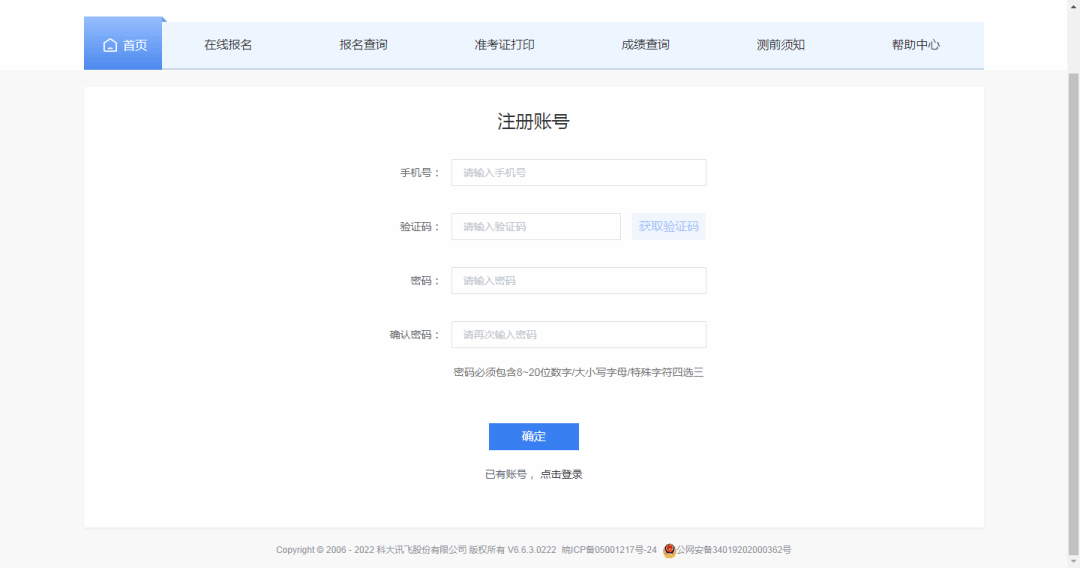Click into the 验证码 input field
This screenshot has width=1080, height=568.
coord(535,227)
